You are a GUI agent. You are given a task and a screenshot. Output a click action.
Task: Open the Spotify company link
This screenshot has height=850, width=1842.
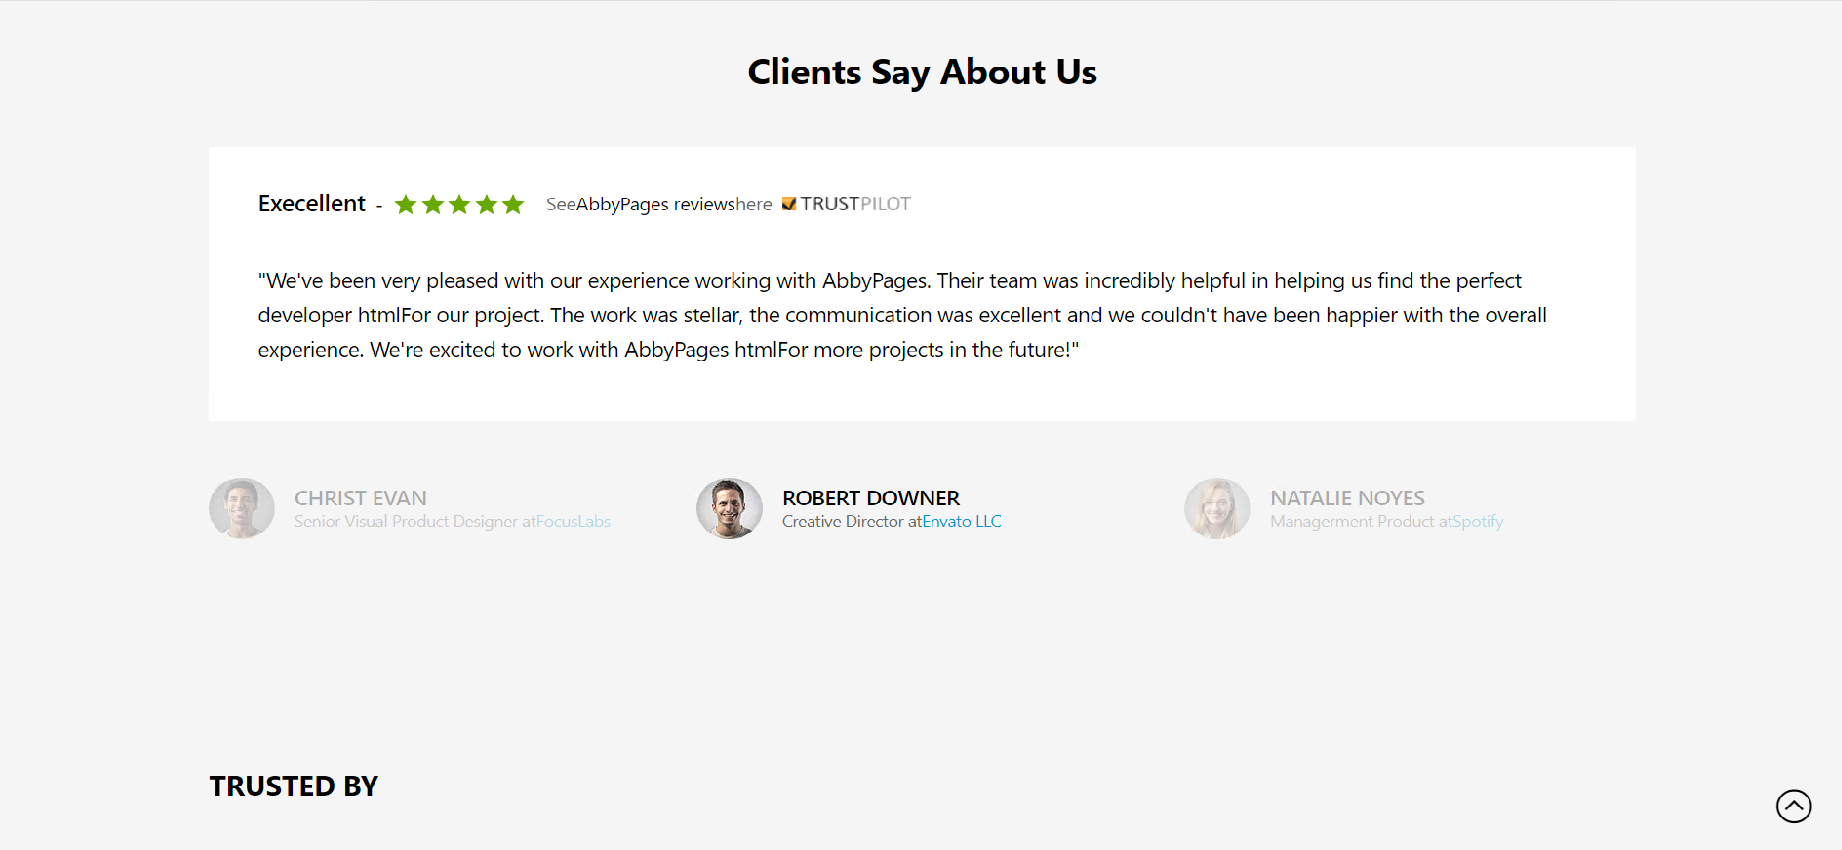pyautogui.click(x=1477, y=522)
